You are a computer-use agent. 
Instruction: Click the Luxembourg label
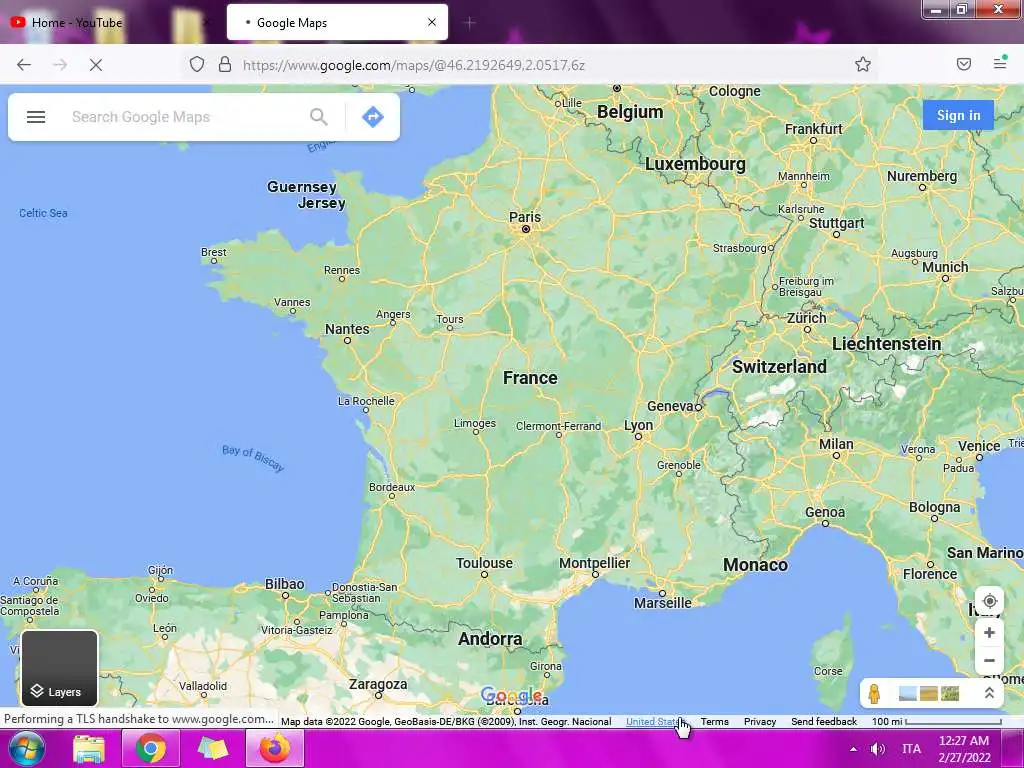click(696, 164)
